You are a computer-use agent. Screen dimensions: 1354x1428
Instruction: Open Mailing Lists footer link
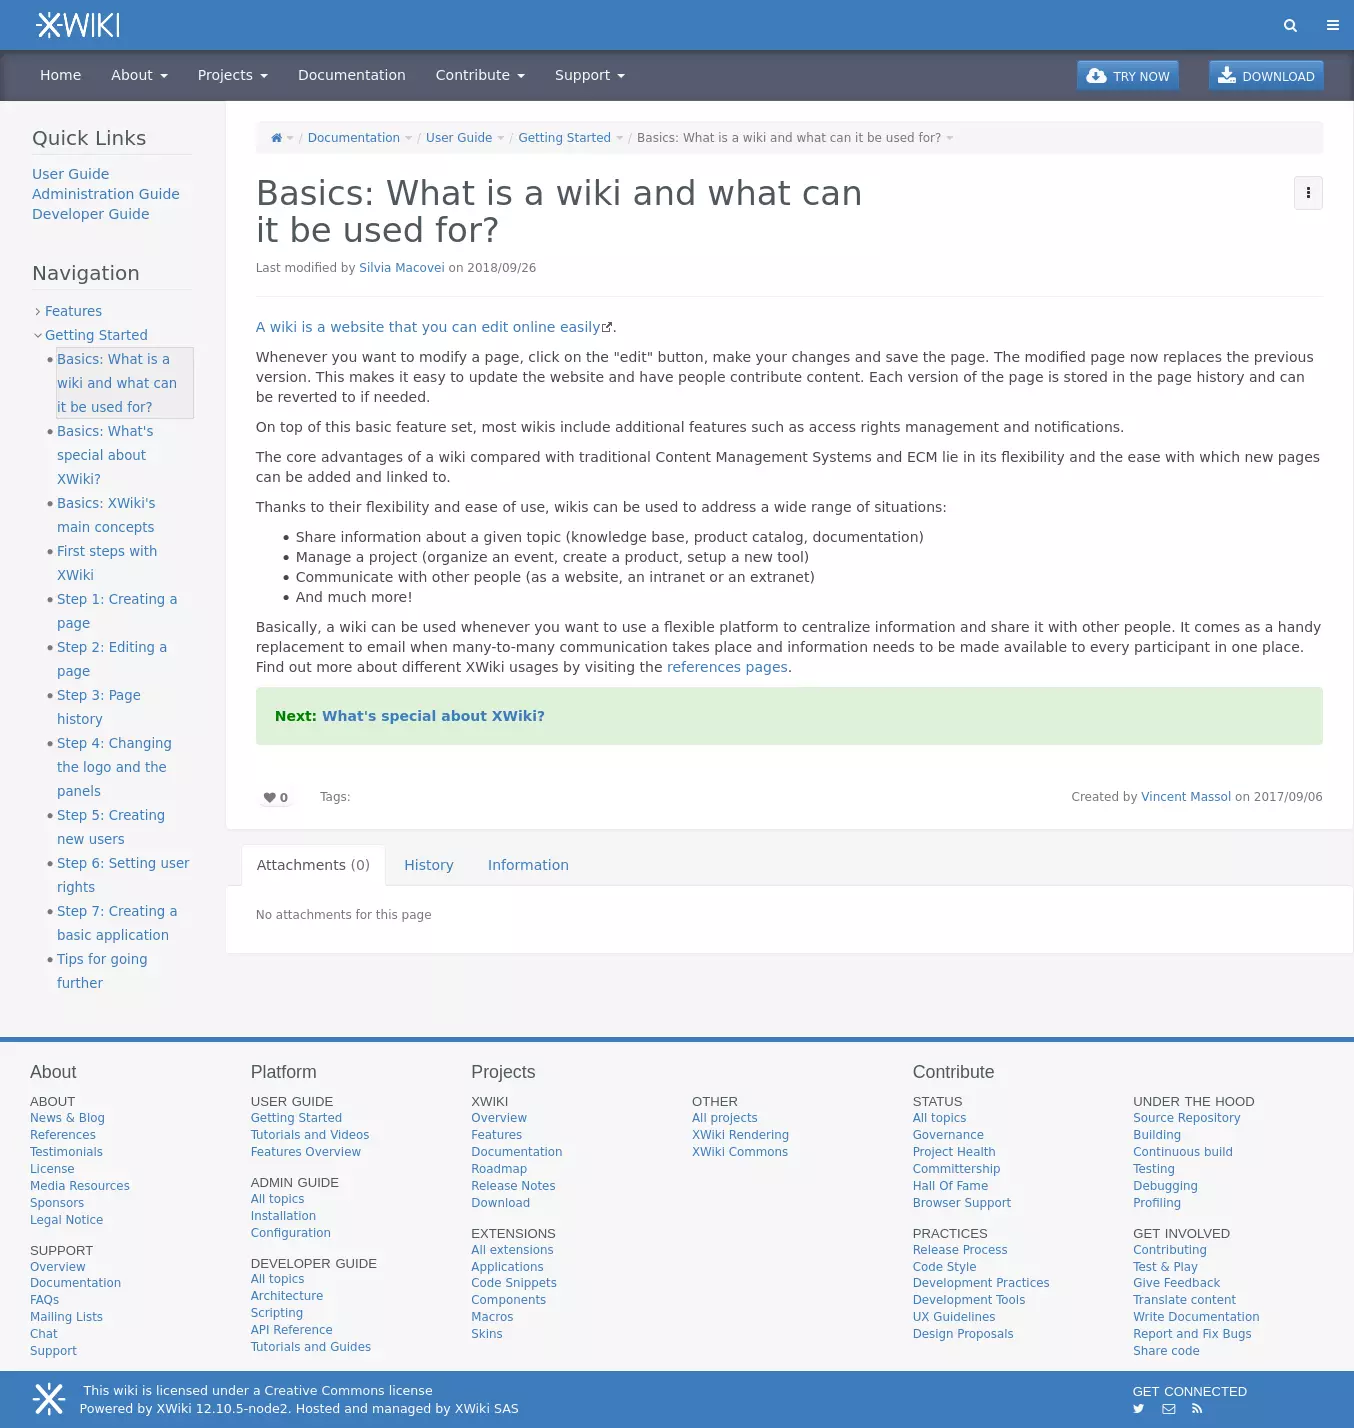66,1317
